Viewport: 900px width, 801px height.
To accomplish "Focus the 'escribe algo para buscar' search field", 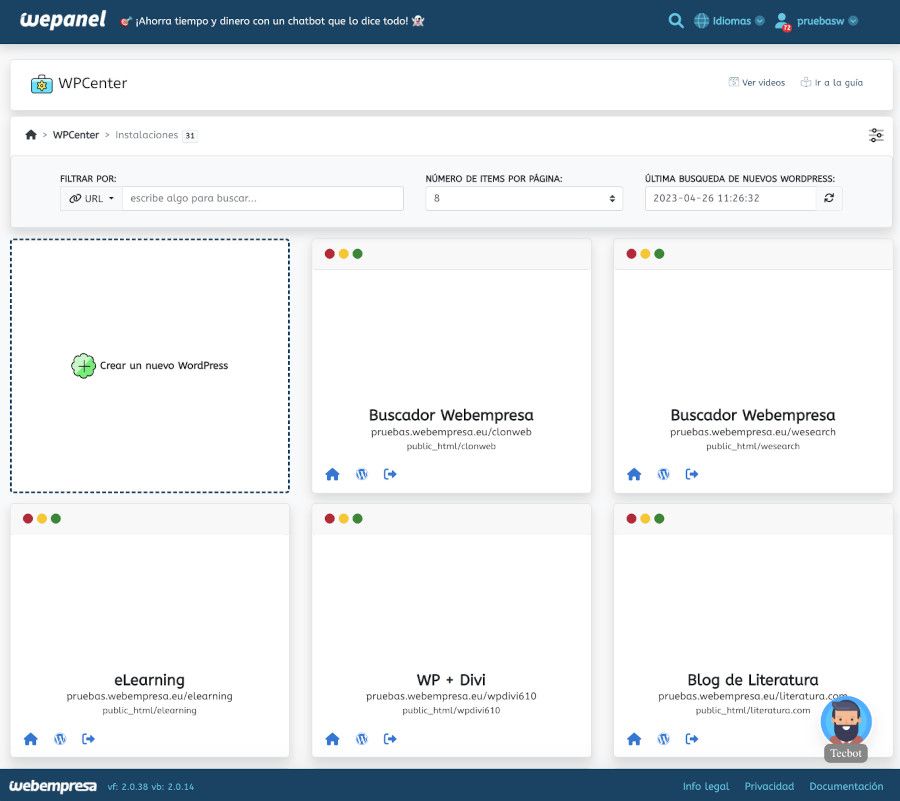I will [x=263, y=199].
